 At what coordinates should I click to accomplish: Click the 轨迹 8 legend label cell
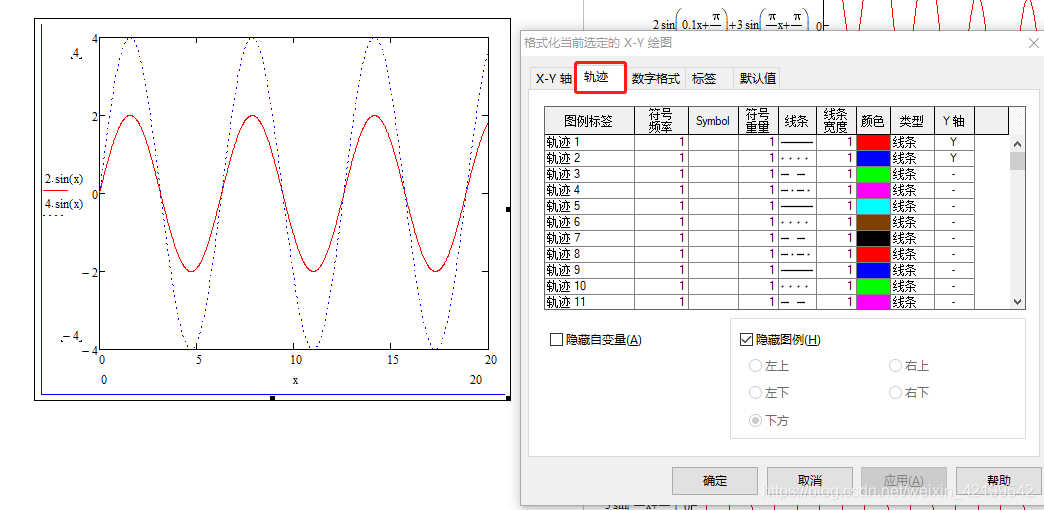click(589, 254)
